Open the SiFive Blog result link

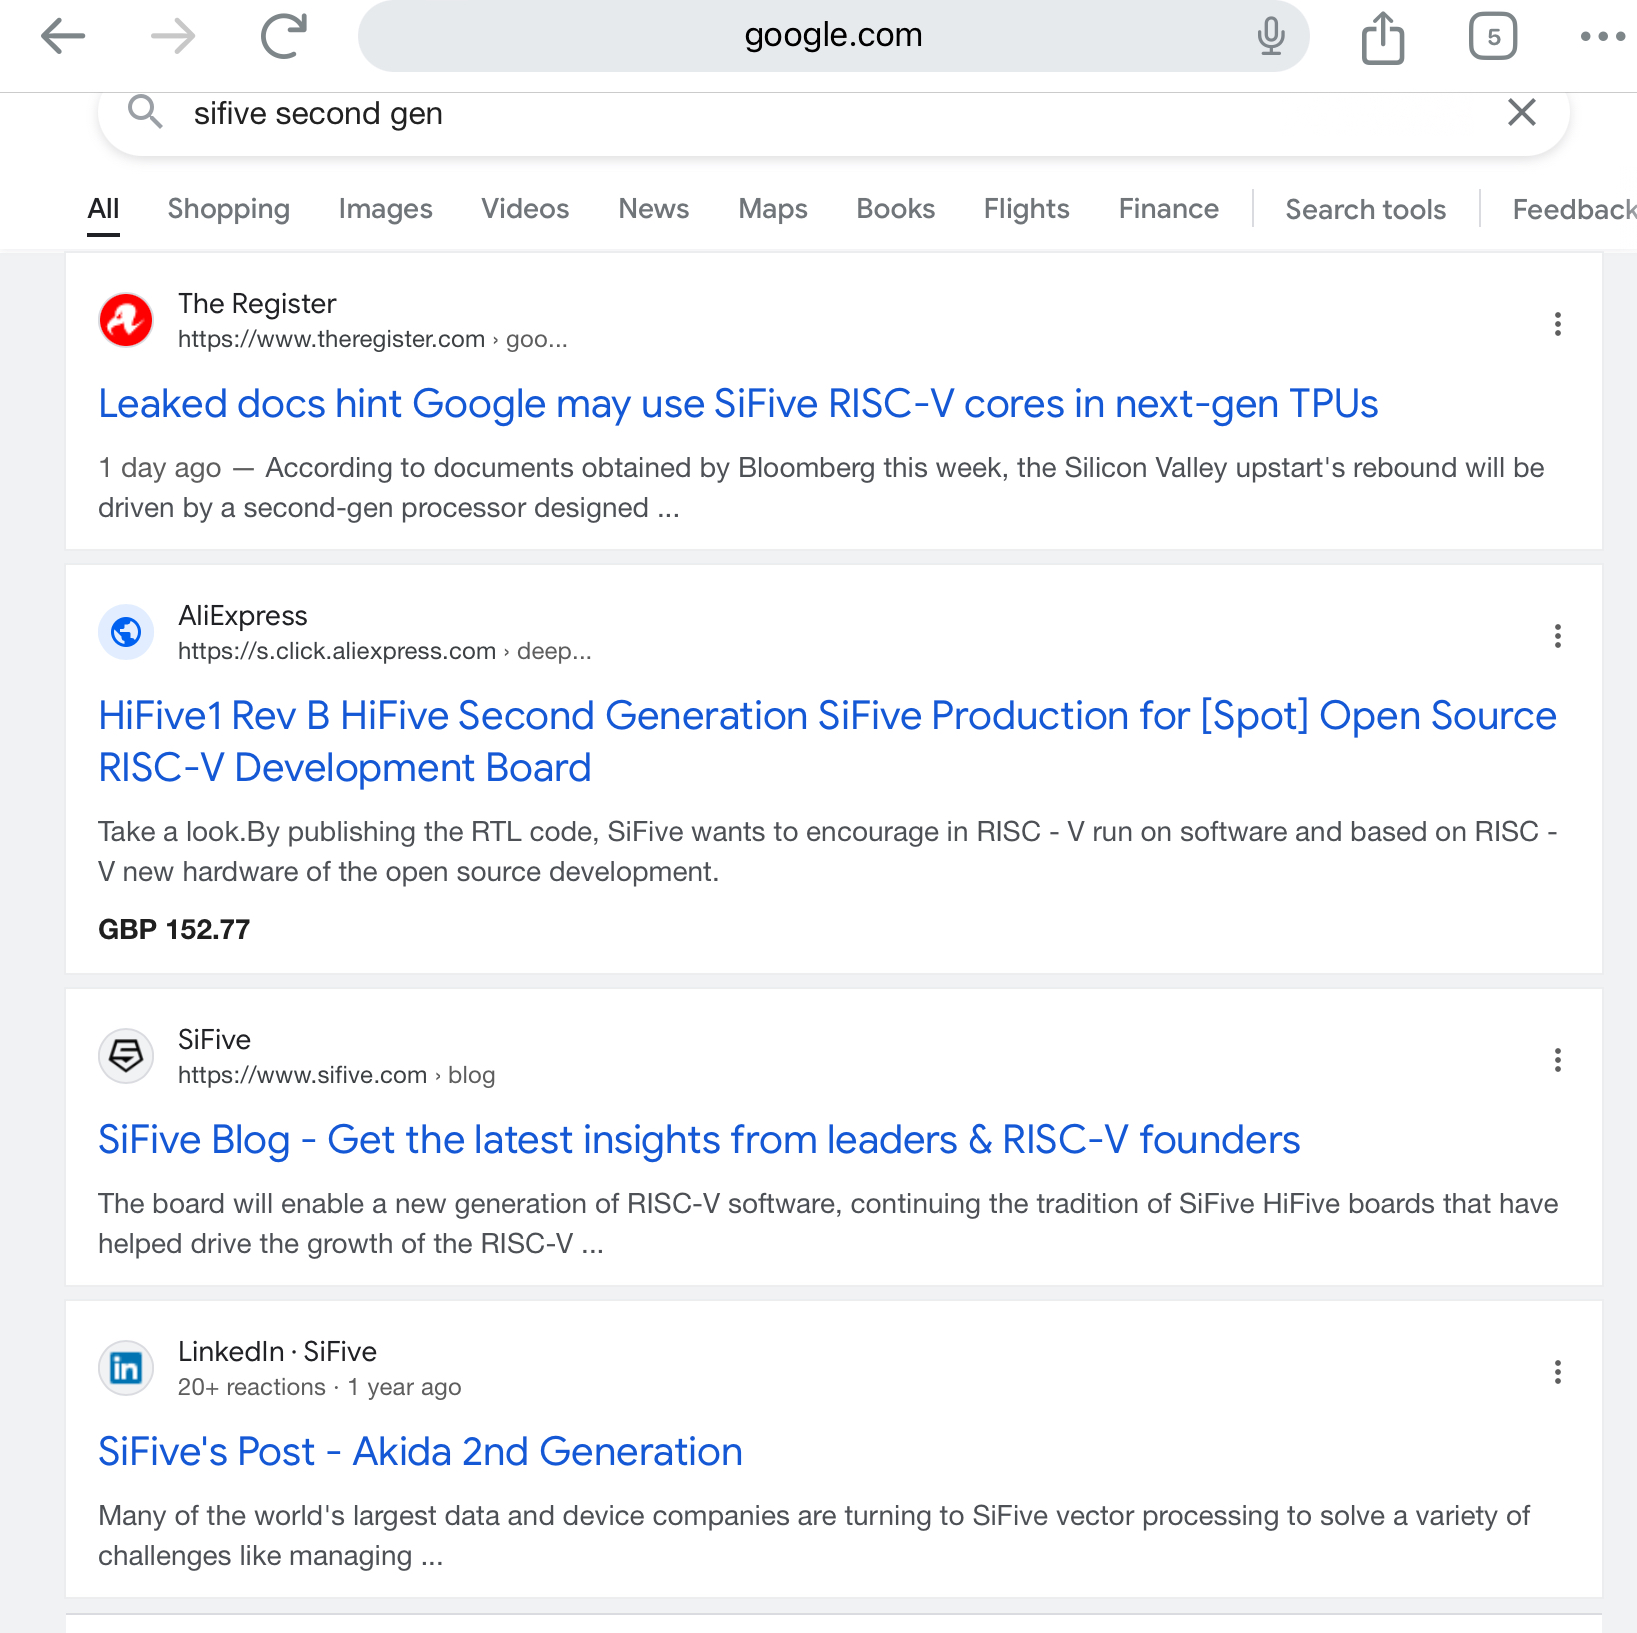699,1140
